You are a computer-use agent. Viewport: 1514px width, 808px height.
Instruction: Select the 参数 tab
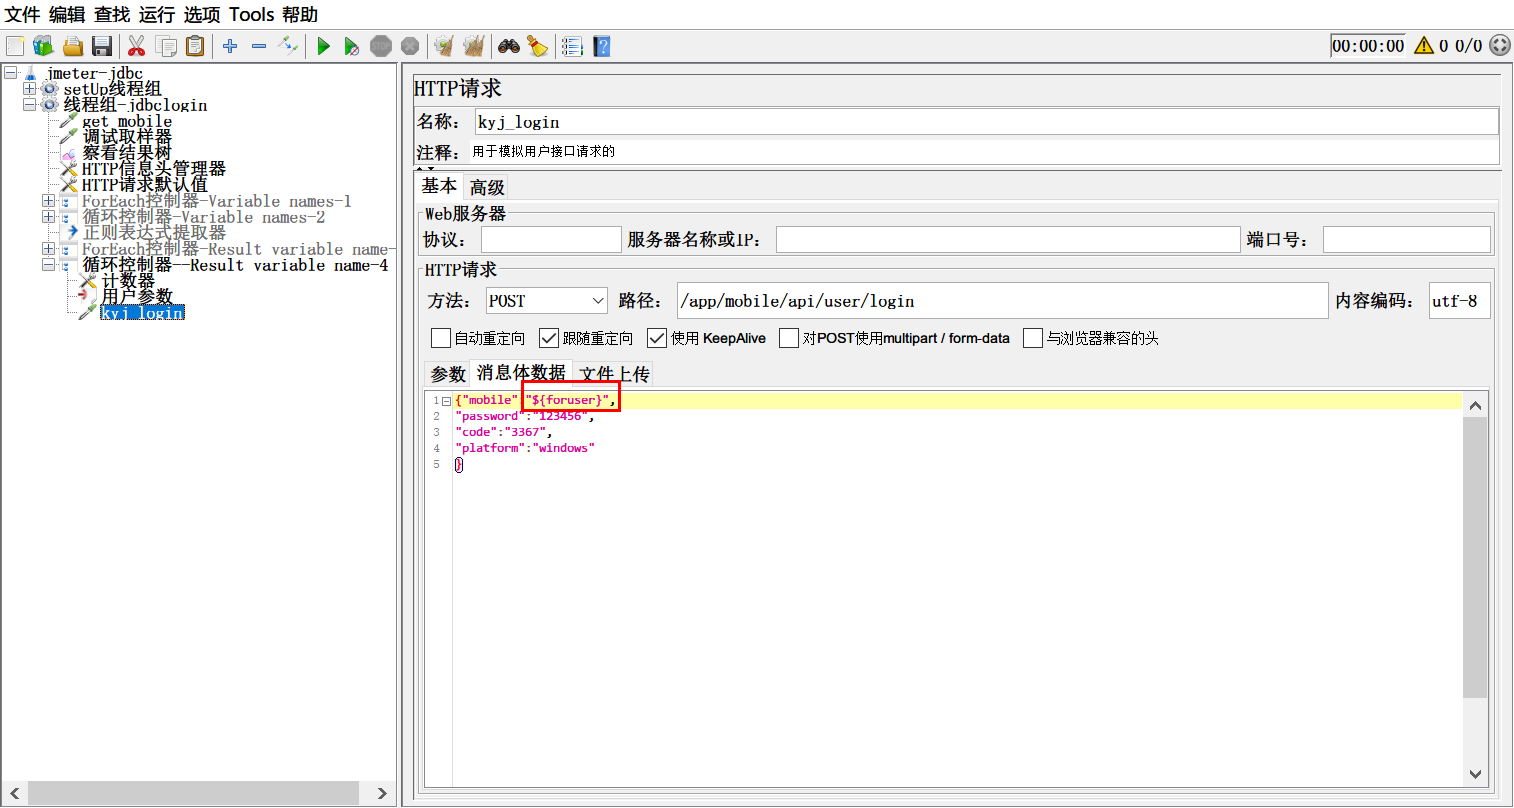click(447, 374)
